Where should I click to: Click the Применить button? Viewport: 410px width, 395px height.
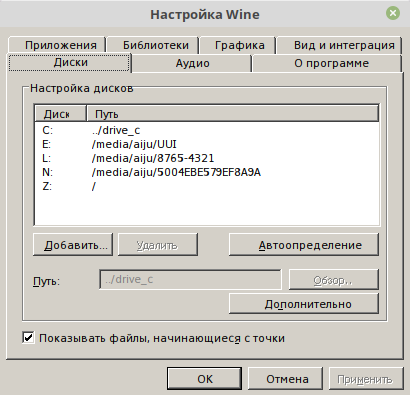366,379
